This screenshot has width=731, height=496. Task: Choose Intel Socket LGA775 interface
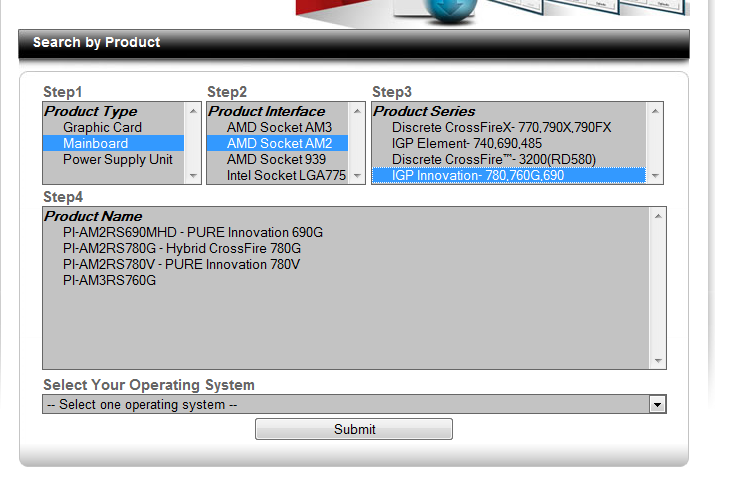tap(278, 175)
